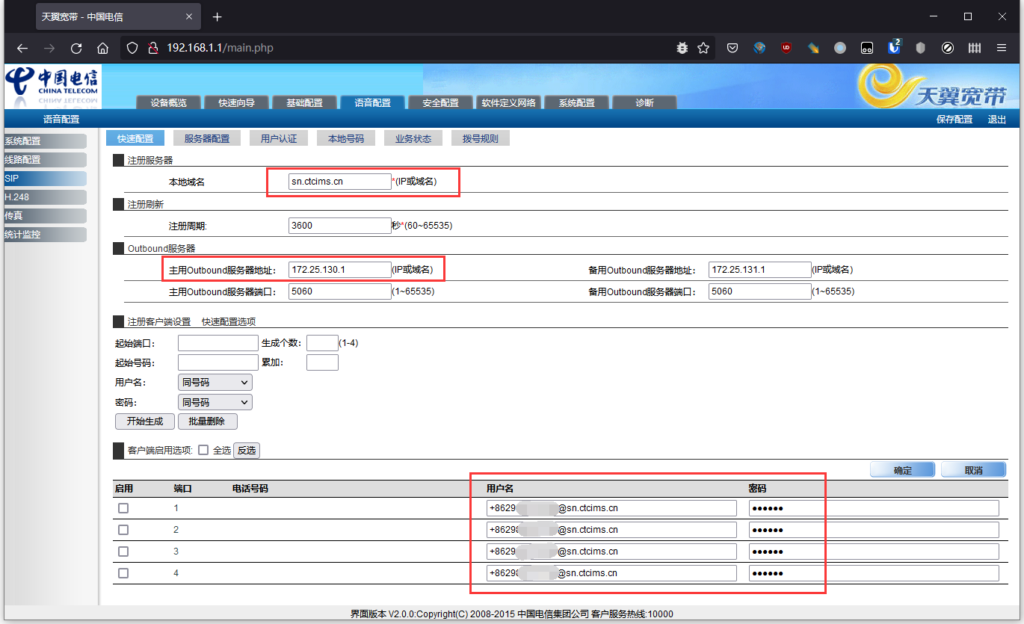Open the robot-face extension icon
Viewport: 1024px width, 624px height.
[x=867, y=48]
